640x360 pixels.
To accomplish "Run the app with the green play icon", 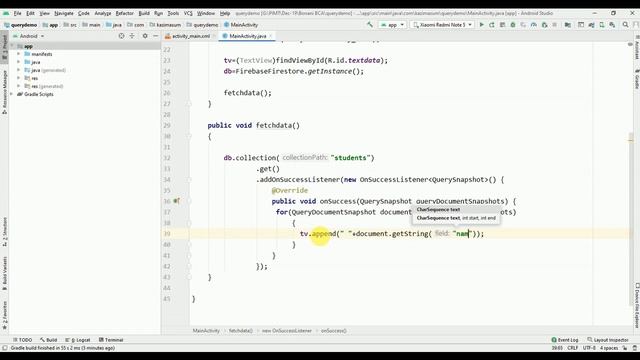I will click(x=482, y=25).
